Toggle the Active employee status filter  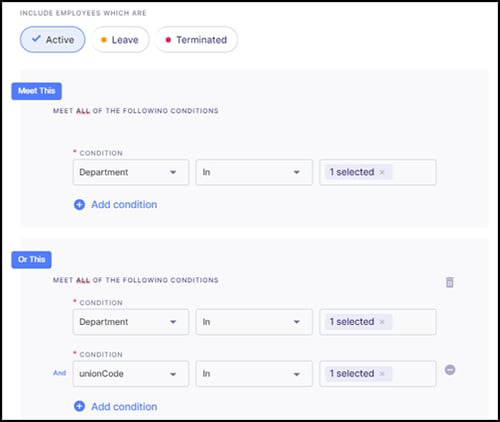tap(53, 40)
